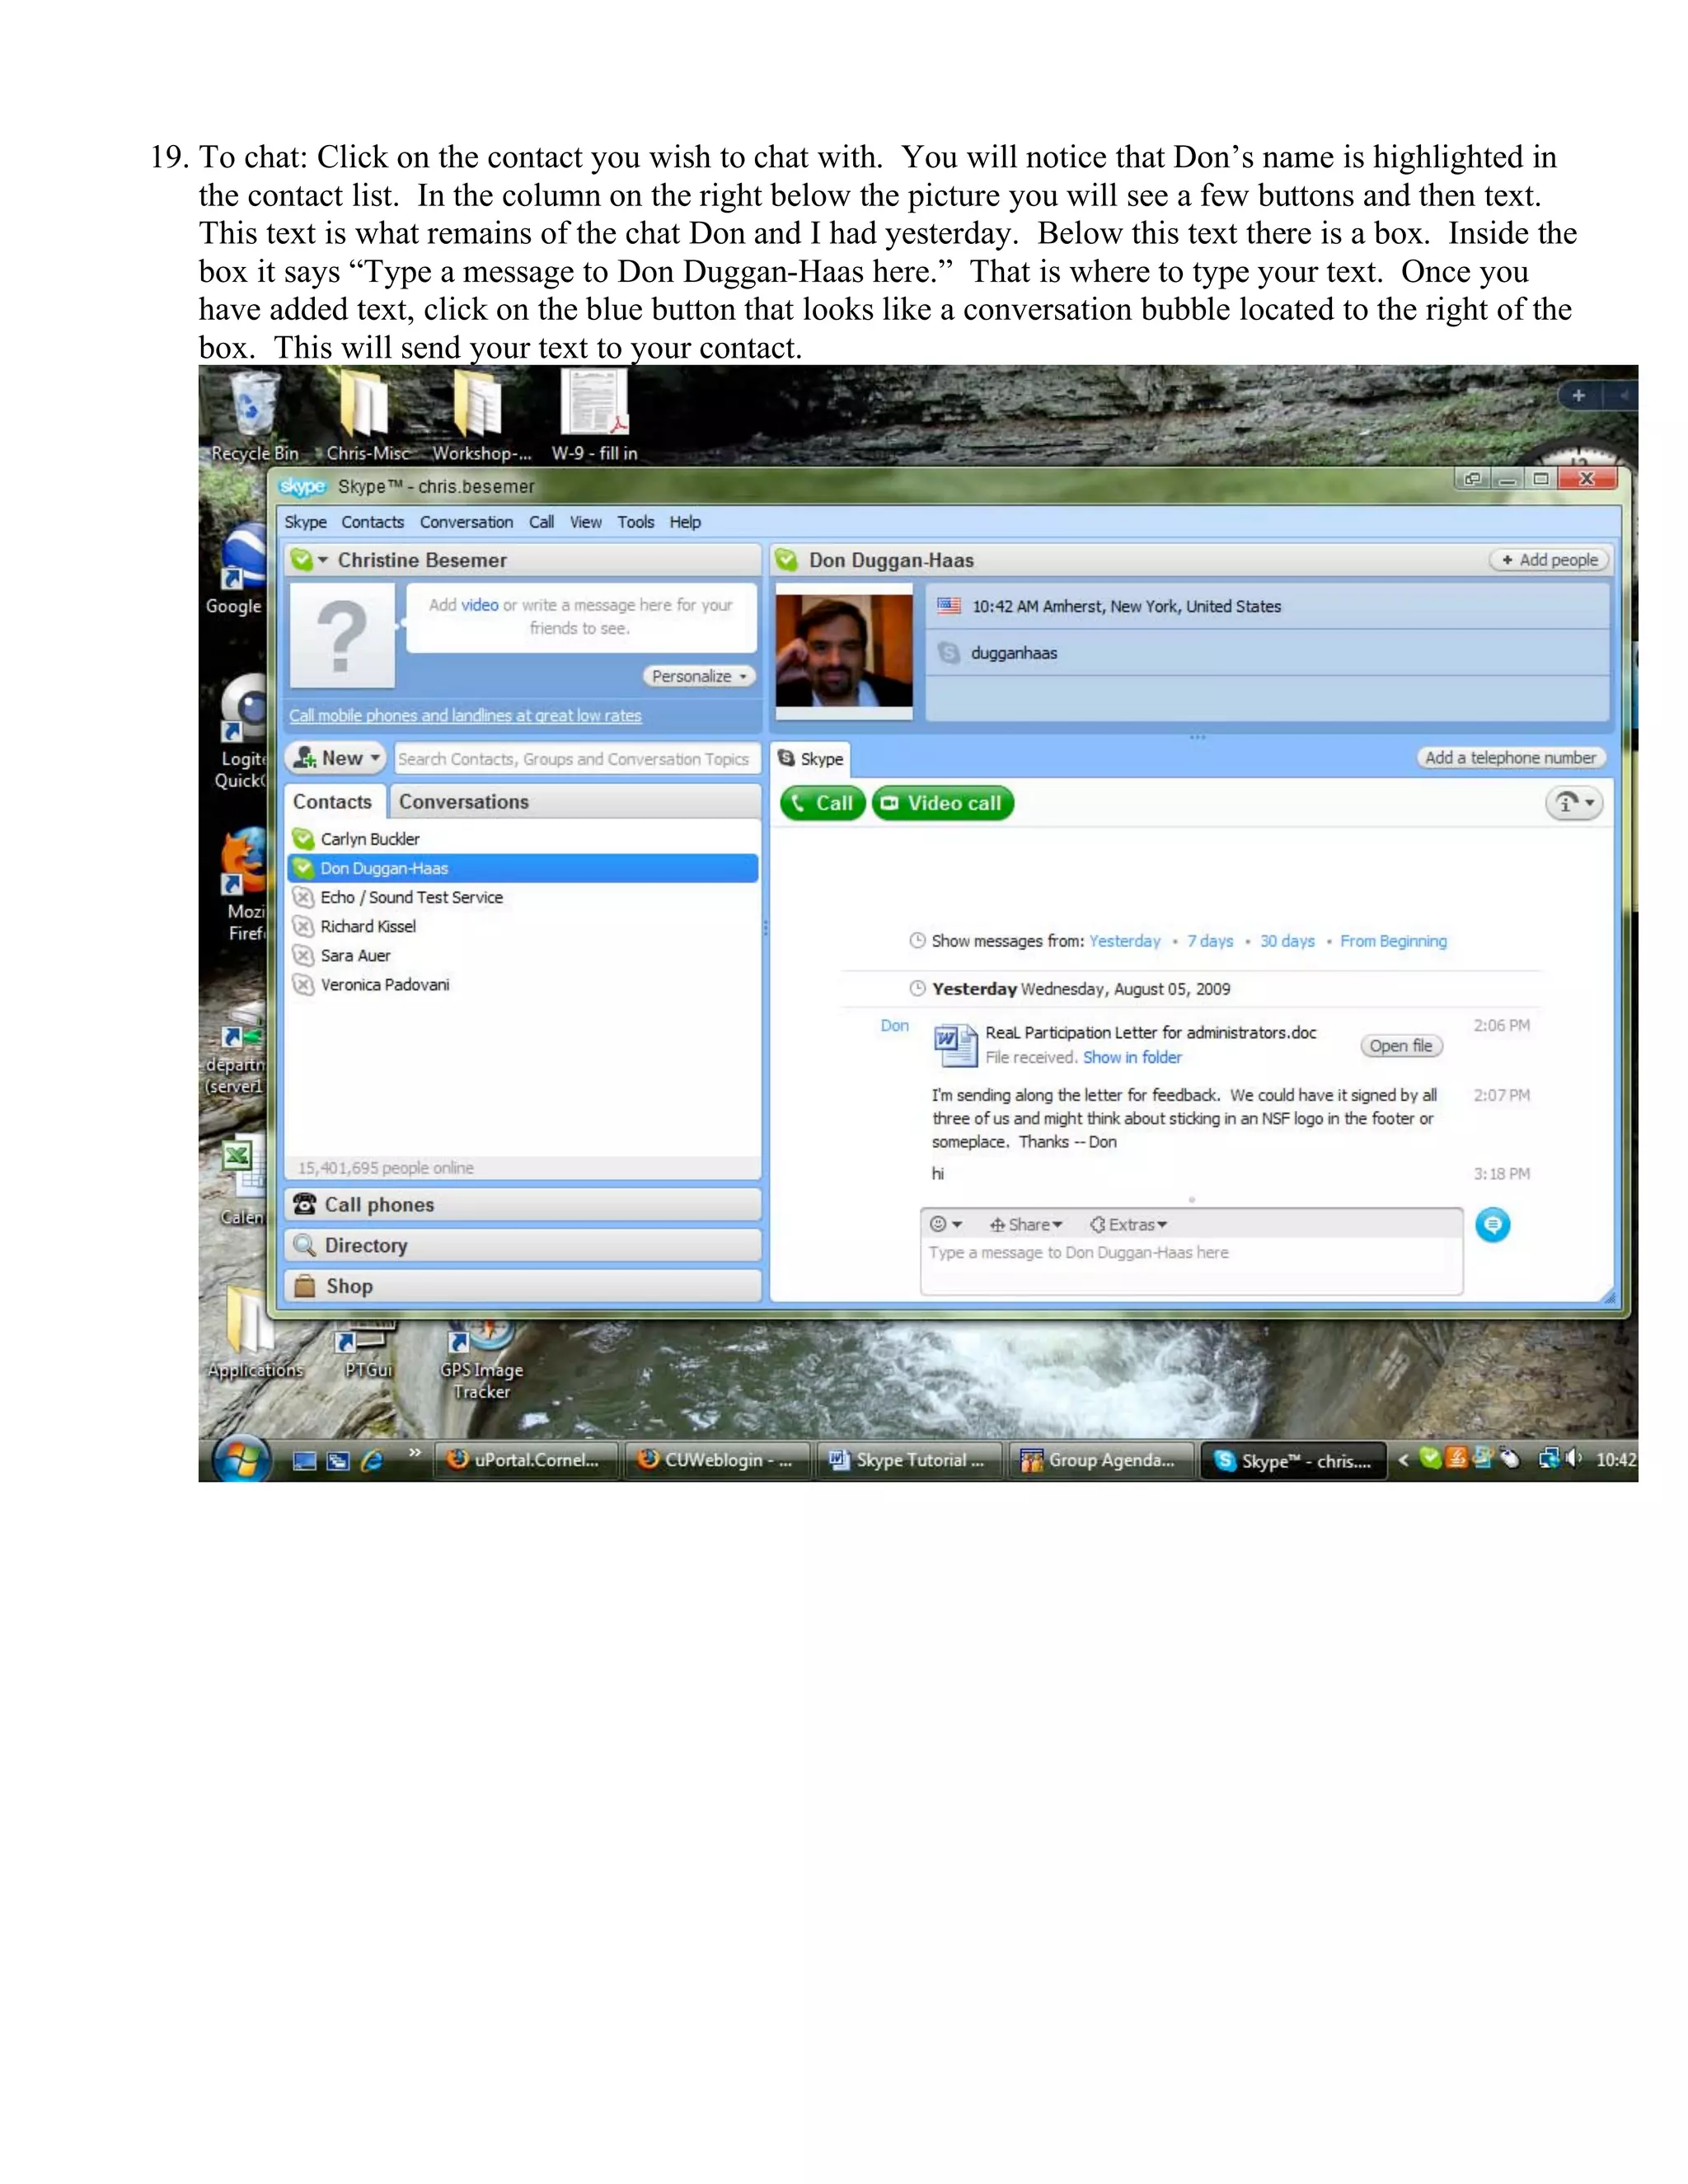
Task: Select contact Richard Kissel
Action: point(522,926)
